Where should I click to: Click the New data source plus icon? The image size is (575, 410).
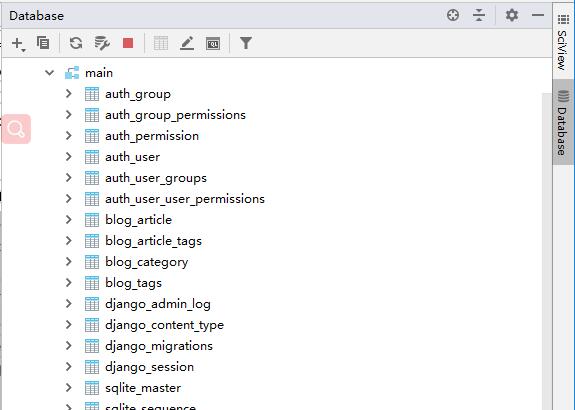[x=18, y=44]
